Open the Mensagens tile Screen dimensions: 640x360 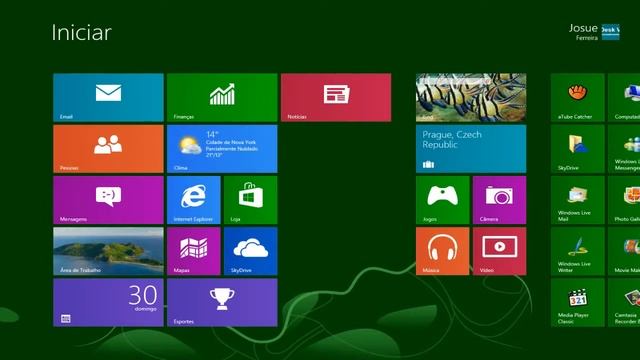[x=108, y=200]
